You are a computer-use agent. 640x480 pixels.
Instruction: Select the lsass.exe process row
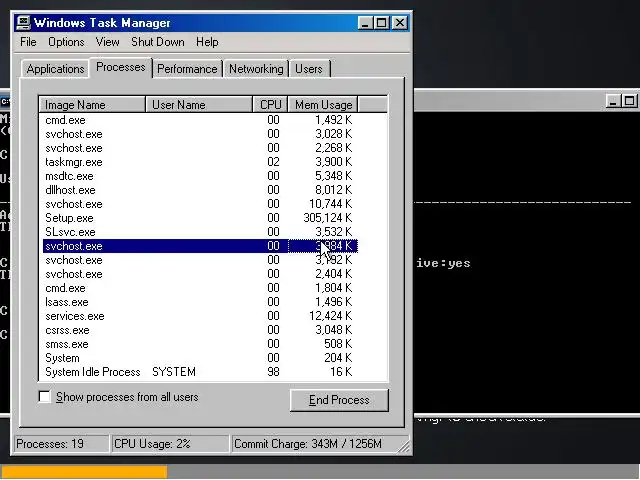200,302
